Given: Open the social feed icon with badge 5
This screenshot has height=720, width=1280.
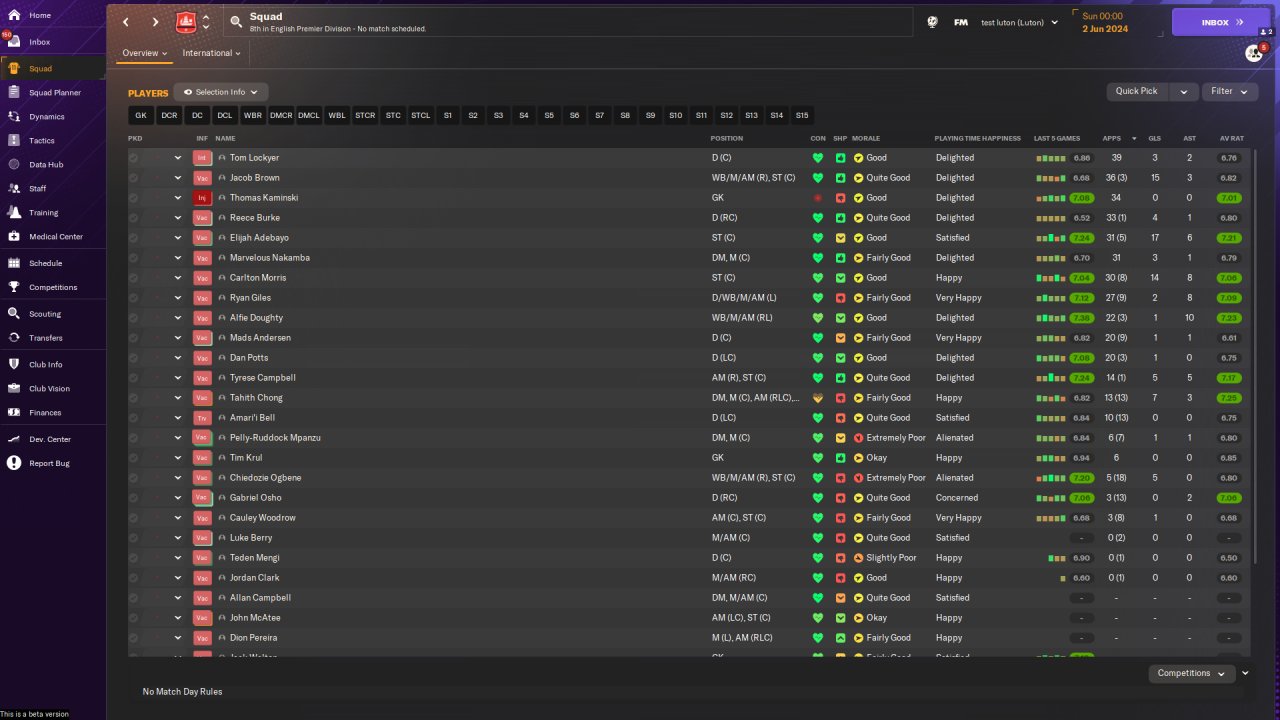Looking at the screenshot, I should [1255, 53].
